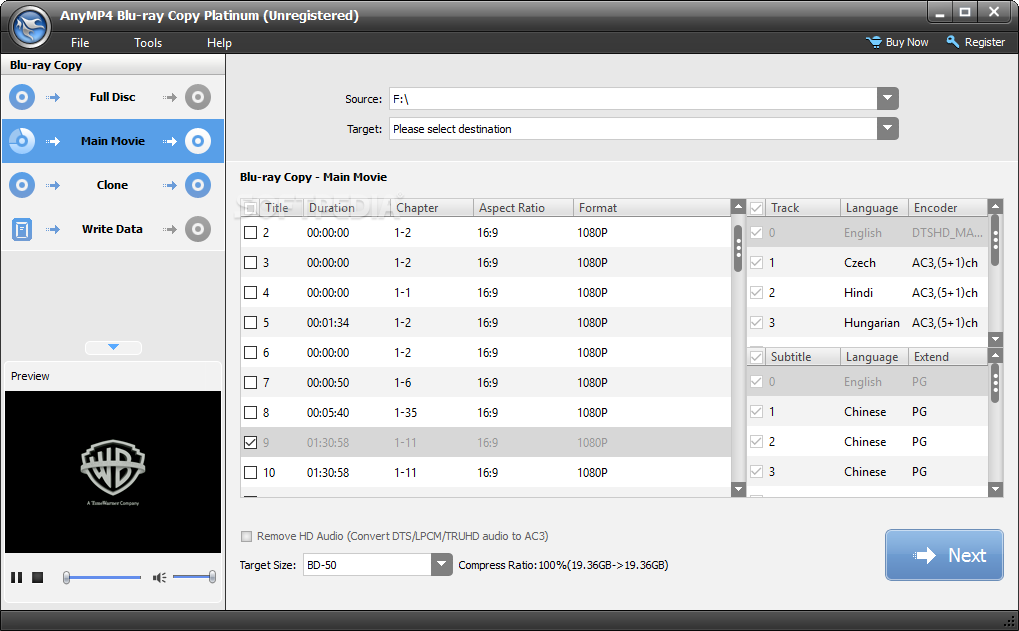Click Clone source disc icon

tap(22, 185)
